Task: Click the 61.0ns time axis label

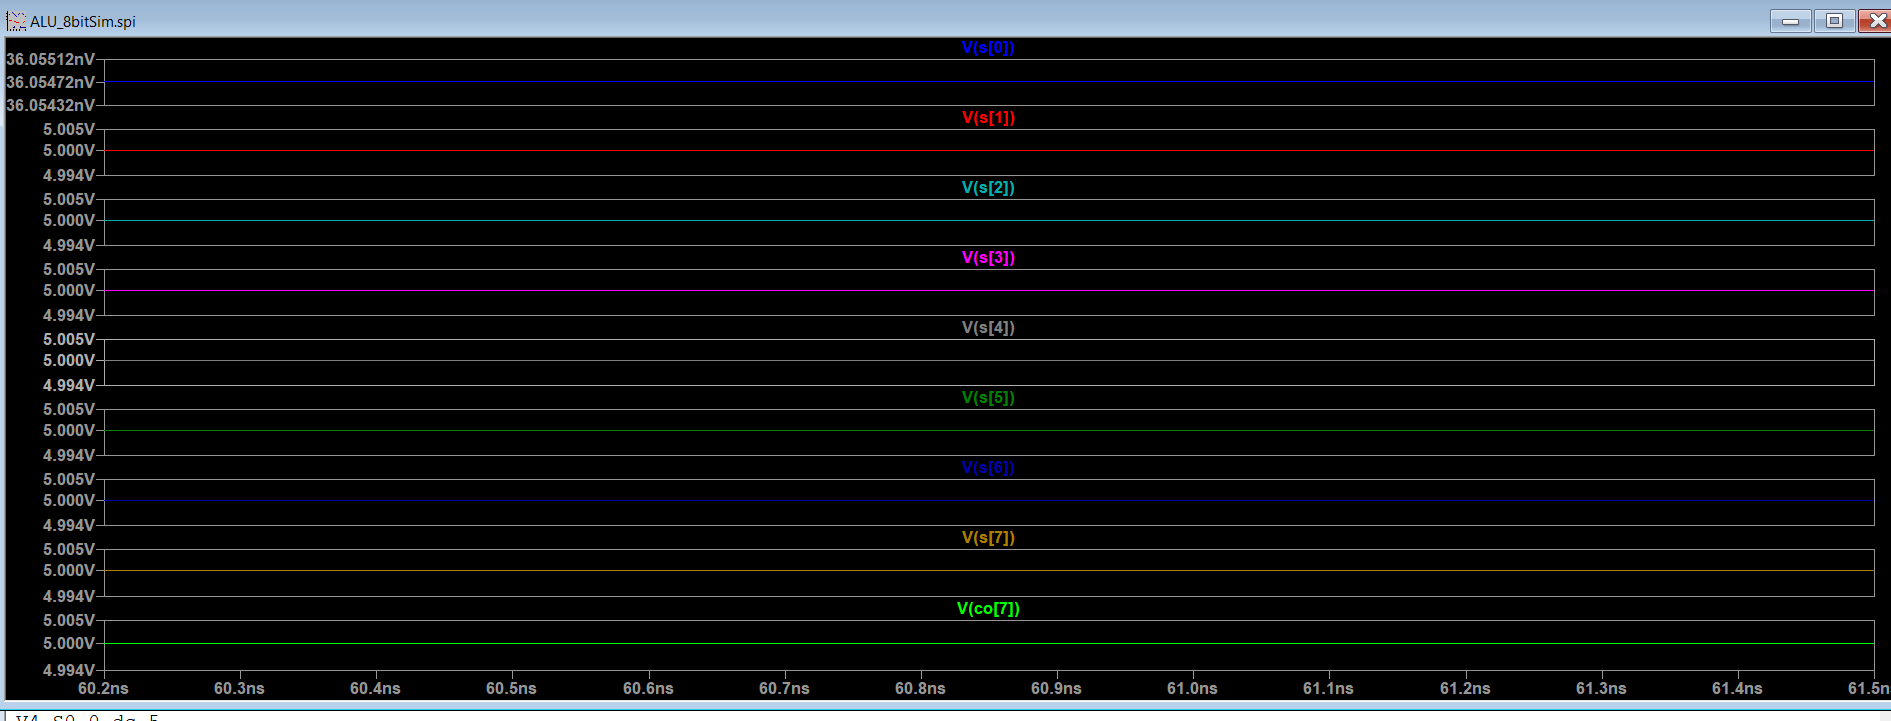Action: coord(1192,689)
